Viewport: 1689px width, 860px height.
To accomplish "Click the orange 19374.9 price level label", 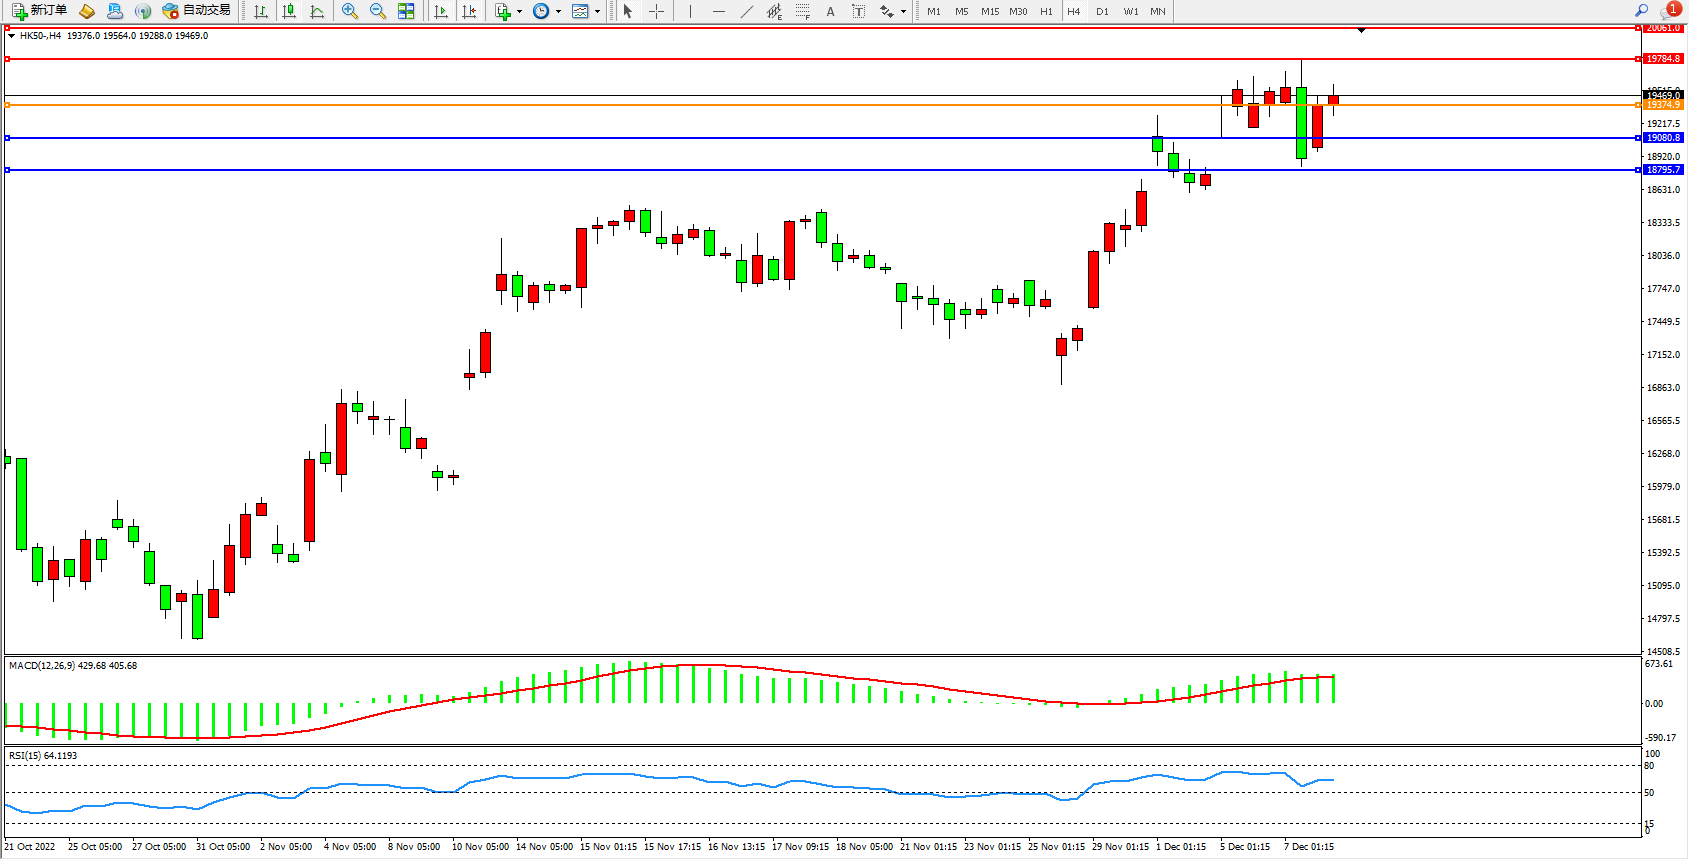I will click(x=1663, y=105).
